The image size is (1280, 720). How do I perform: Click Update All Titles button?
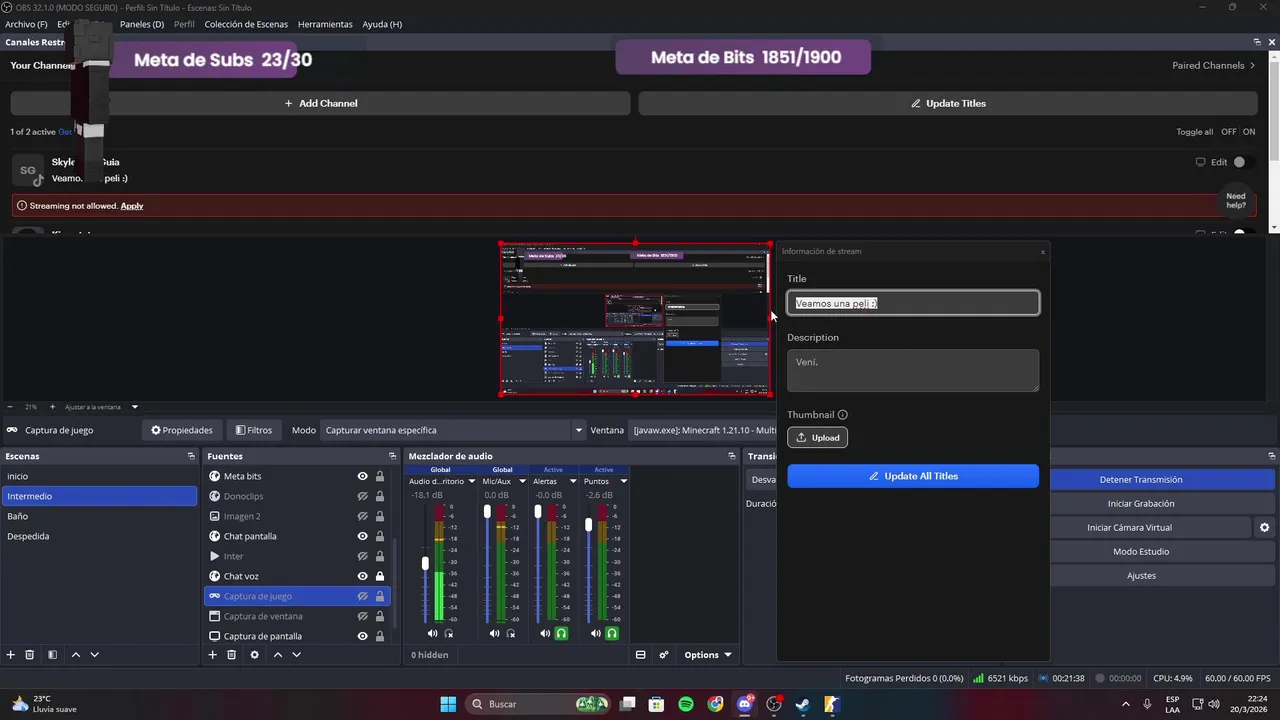(x=913, y=476)
